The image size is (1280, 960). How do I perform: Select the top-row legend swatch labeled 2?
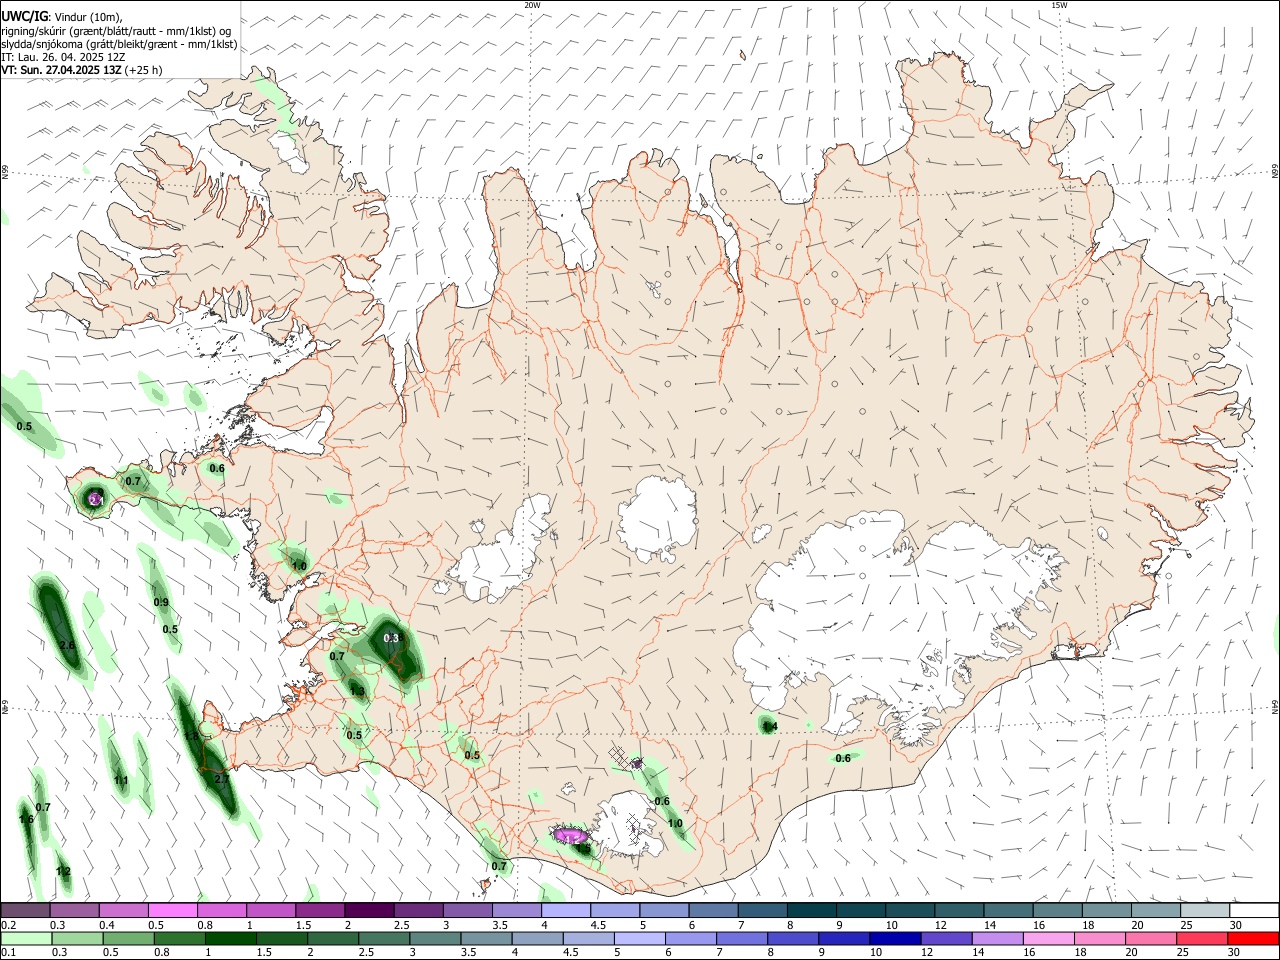[369, 910]
